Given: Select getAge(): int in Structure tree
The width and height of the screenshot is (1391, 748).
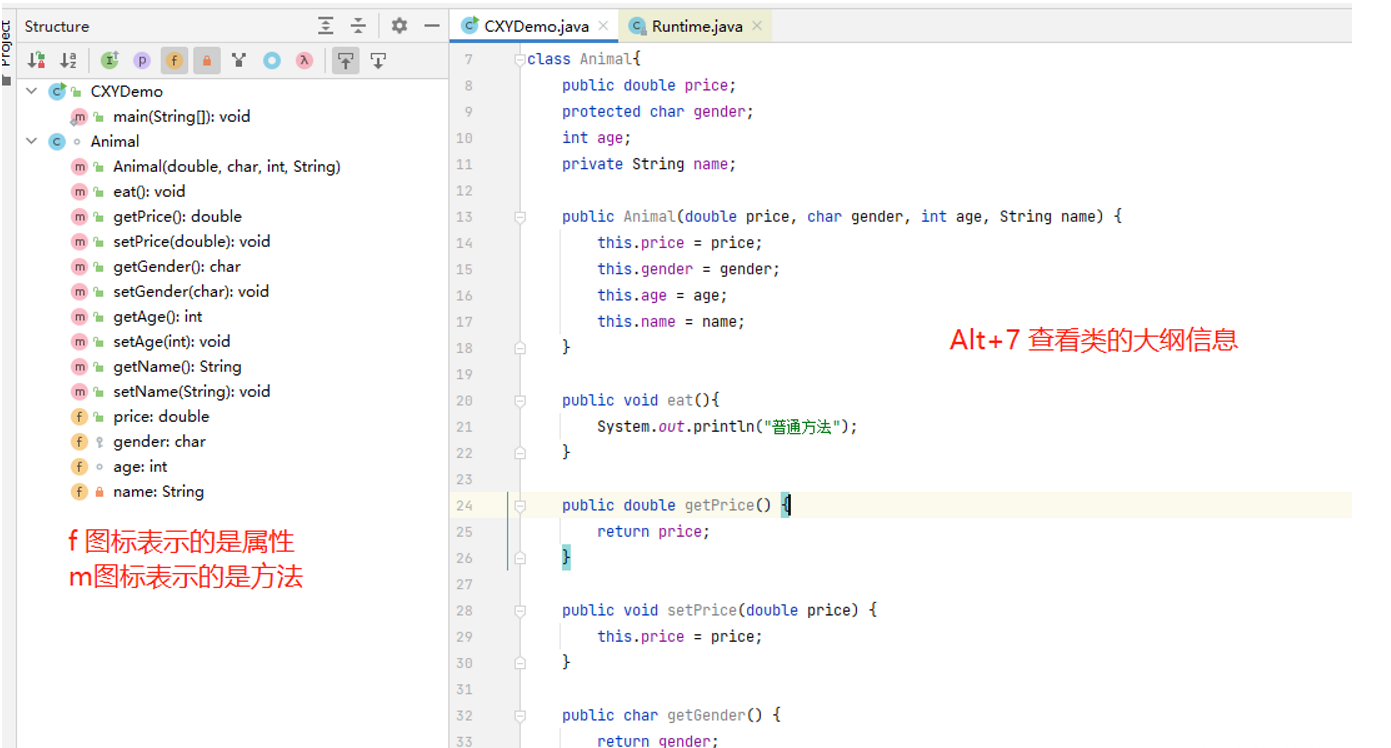Looking at the screenshot, I should 157,317.
